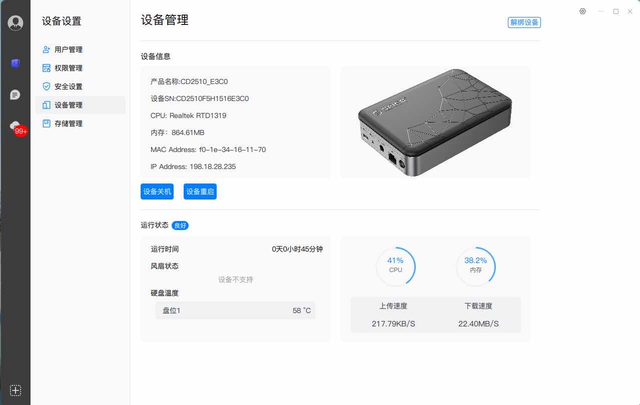The height and width of the screenshot is (405, 640).
Task: Click the 盘位1 disk temperature row
Action: (235, 311)
